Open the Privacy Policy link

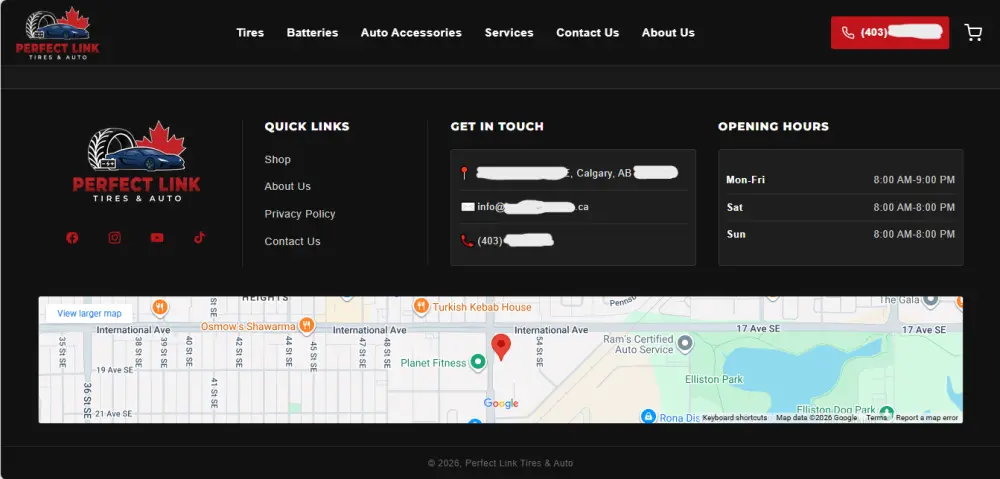click(x=300, y=214)
